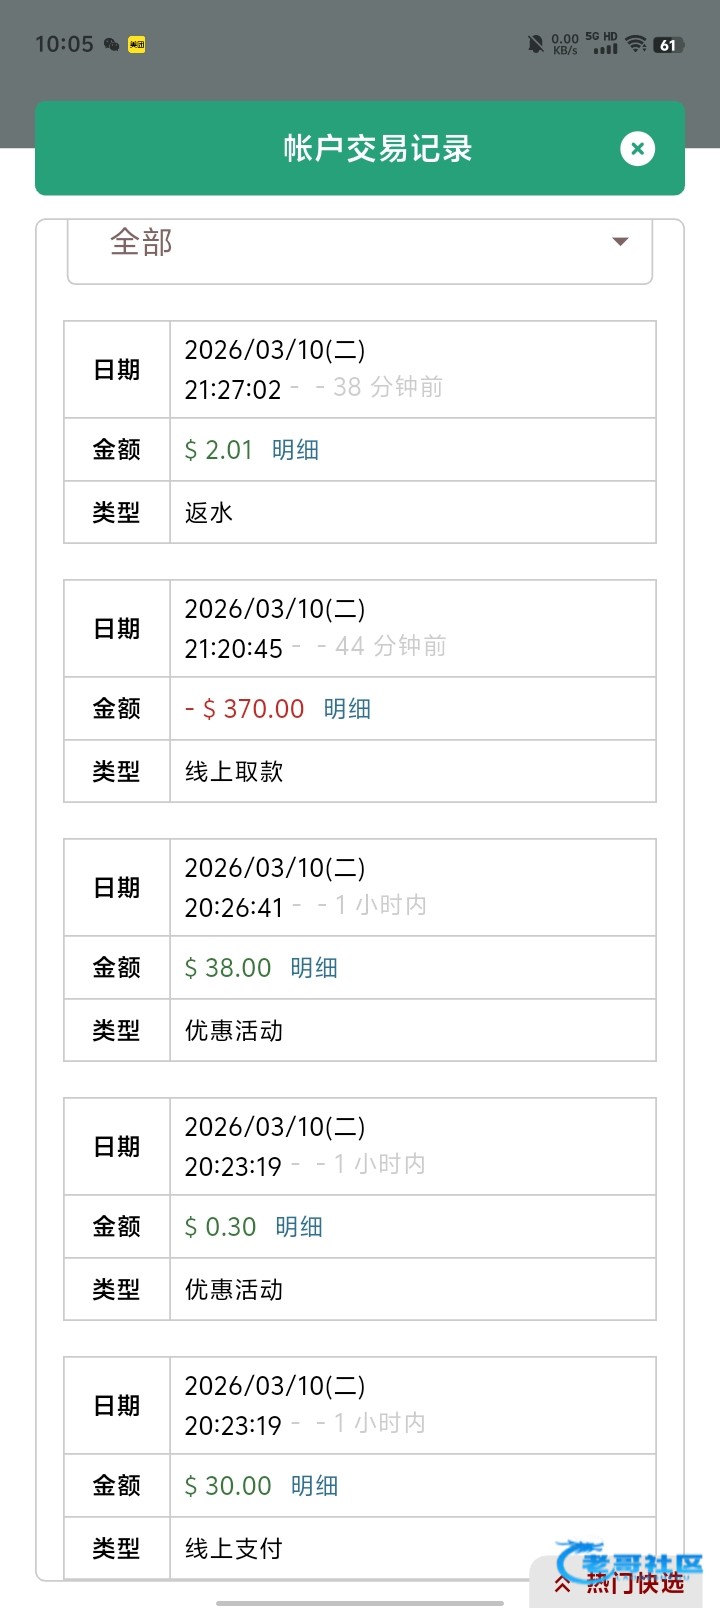Close the 帐户交易记录 dialog

pos(637,149)
